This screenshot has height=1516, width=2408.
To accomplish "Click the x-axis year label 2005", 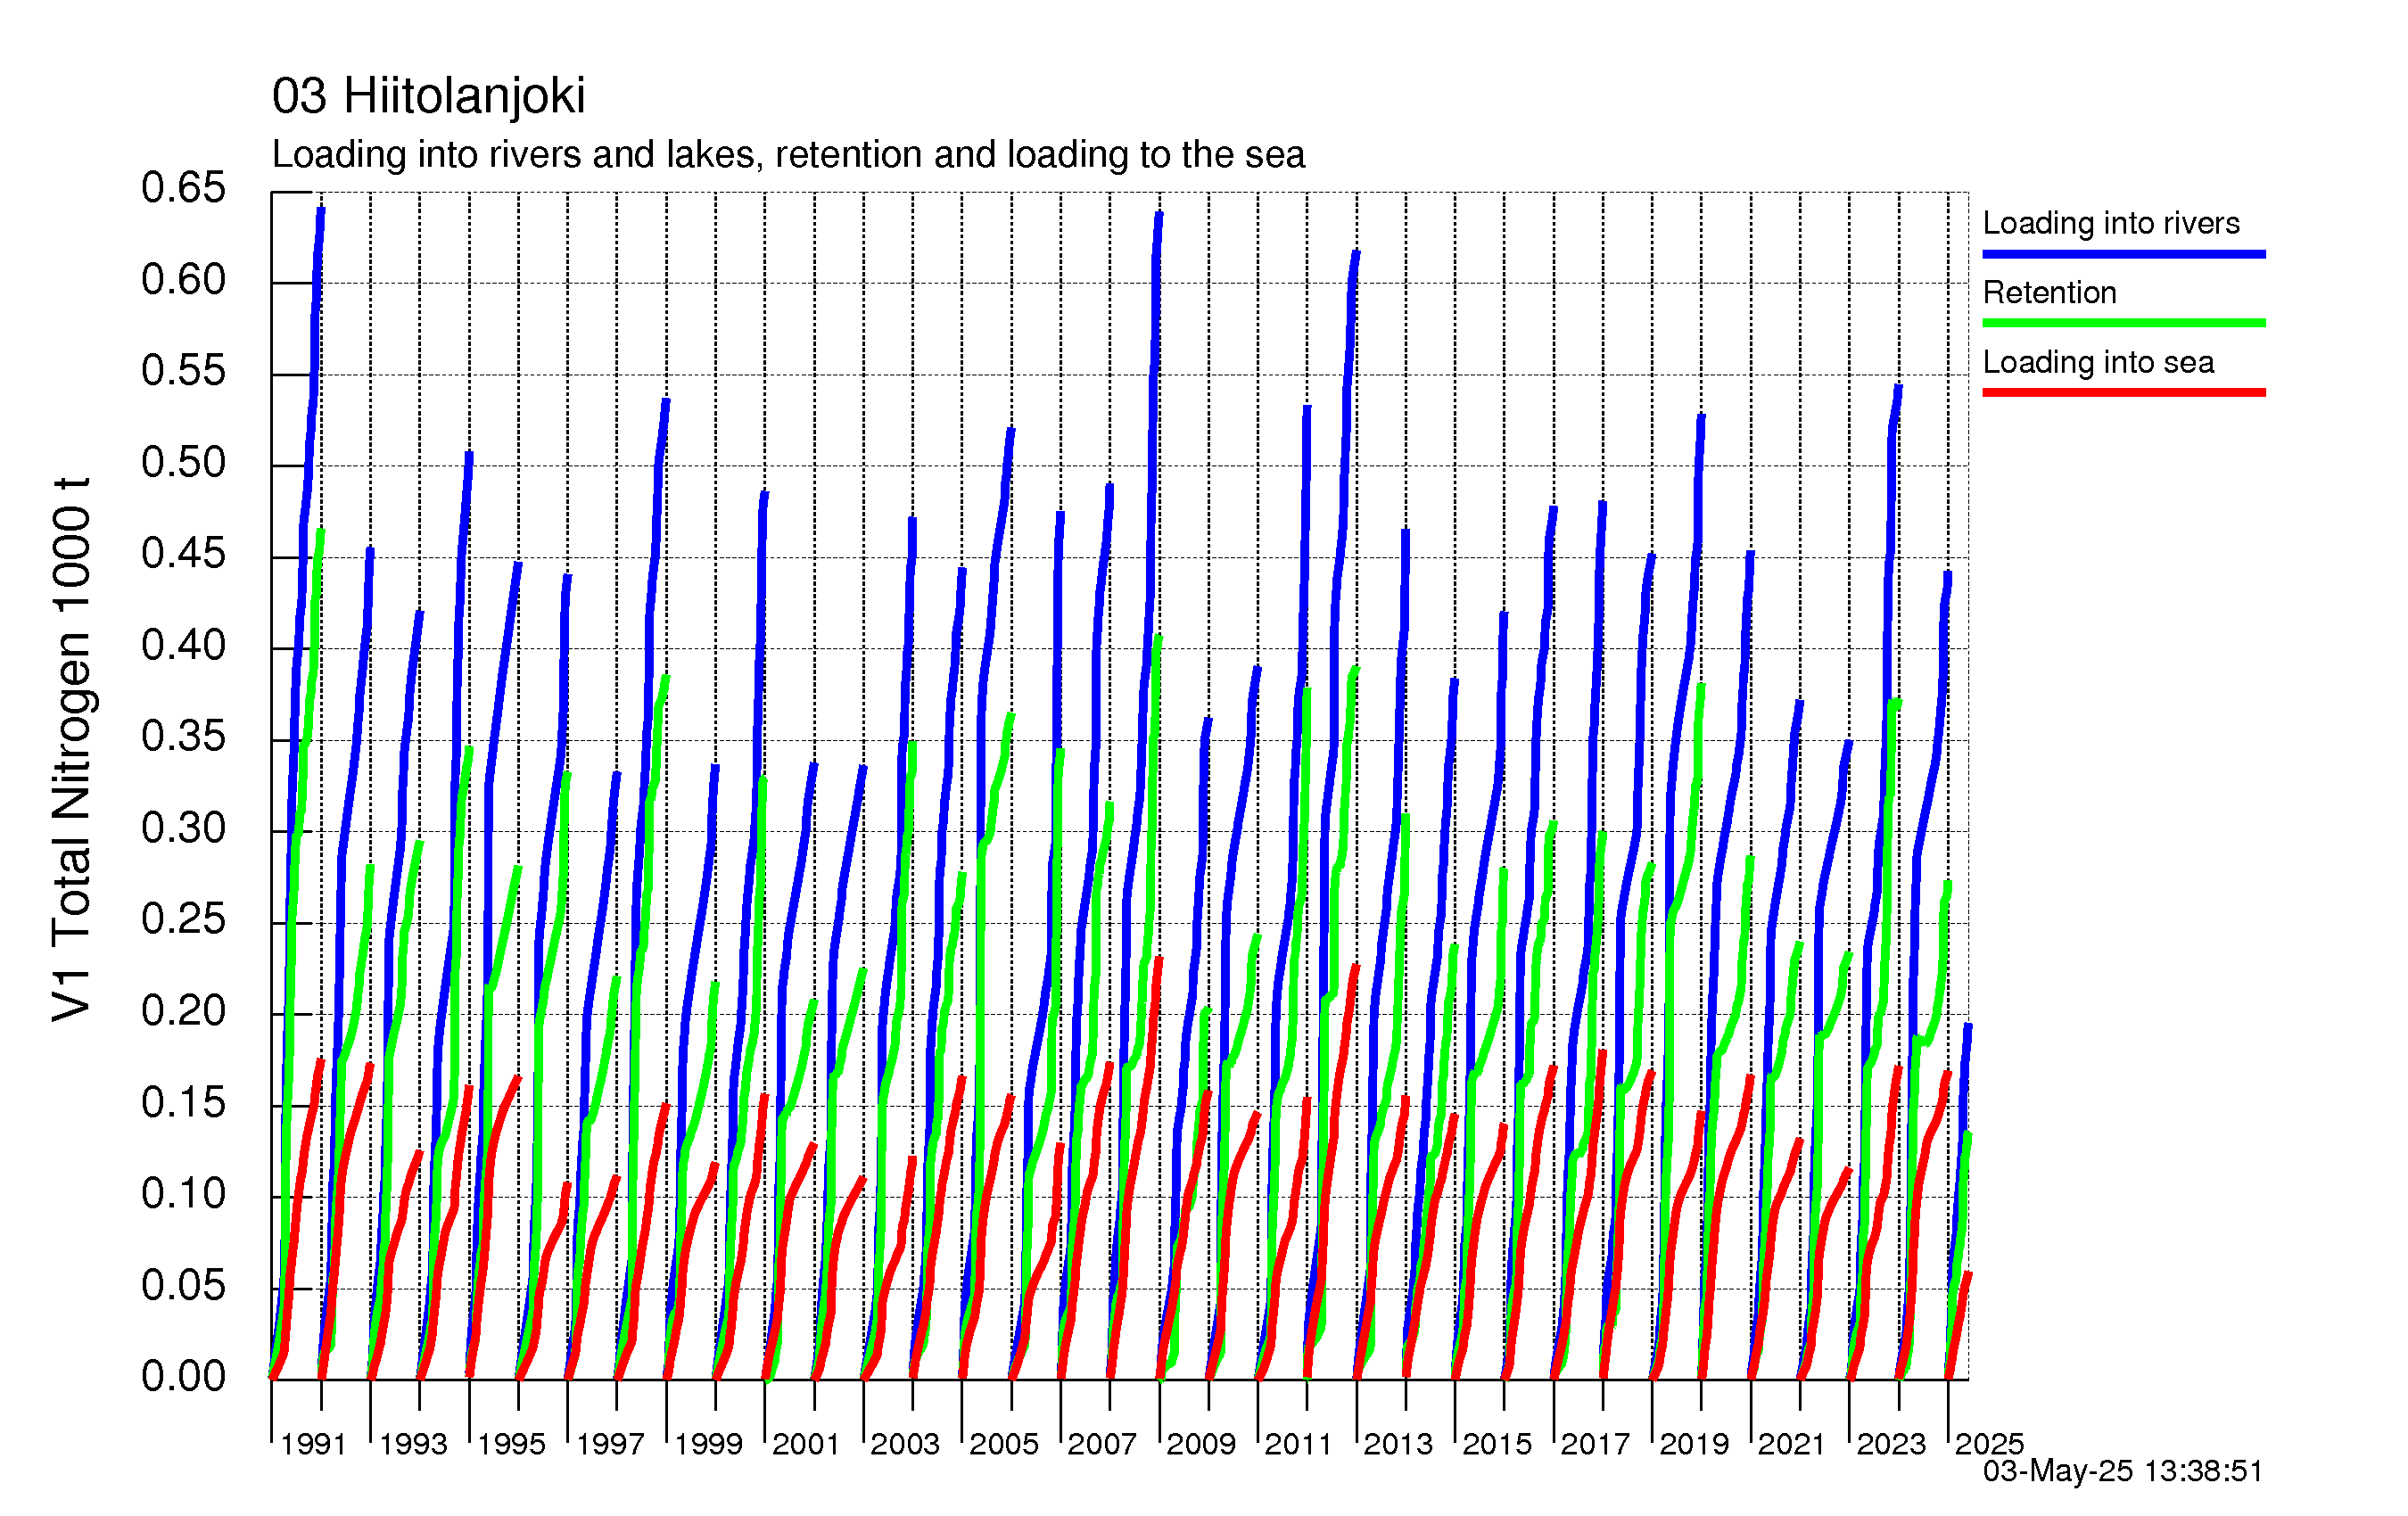I will (x=1004, y=1444).
